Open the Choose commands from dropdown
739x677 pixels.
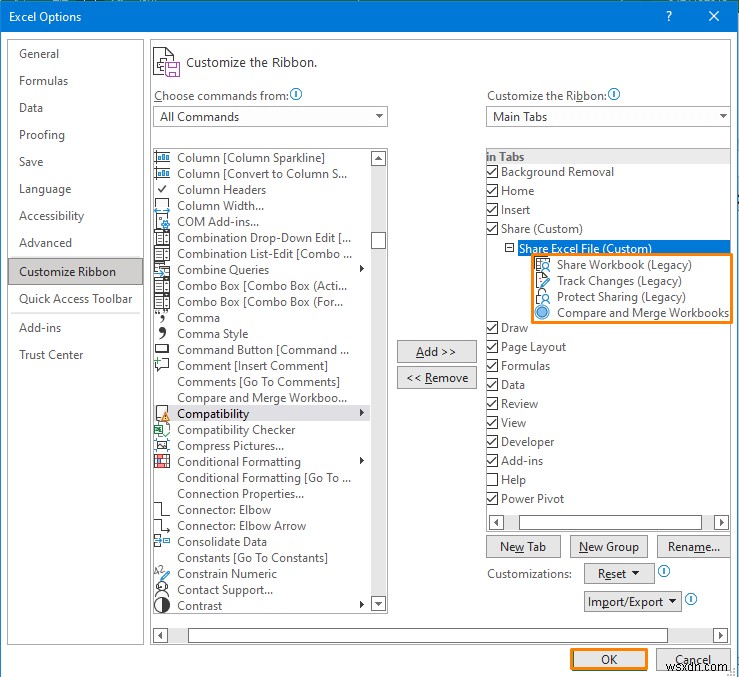click(x=270, y=116)
